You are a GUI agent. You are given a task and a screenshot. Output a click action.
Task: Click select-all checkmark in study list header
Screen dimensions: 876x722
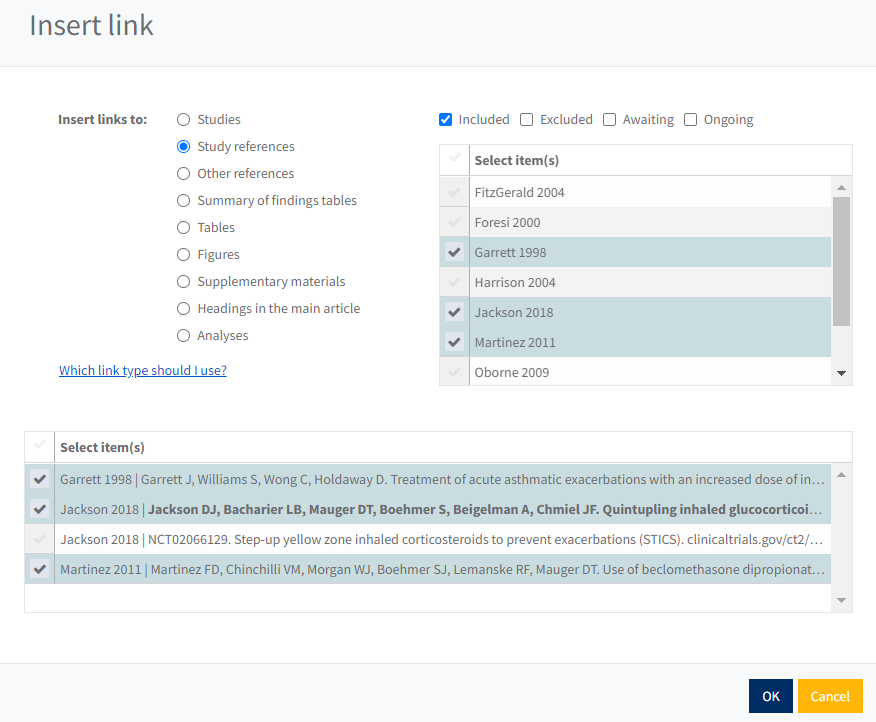[455, 160]
